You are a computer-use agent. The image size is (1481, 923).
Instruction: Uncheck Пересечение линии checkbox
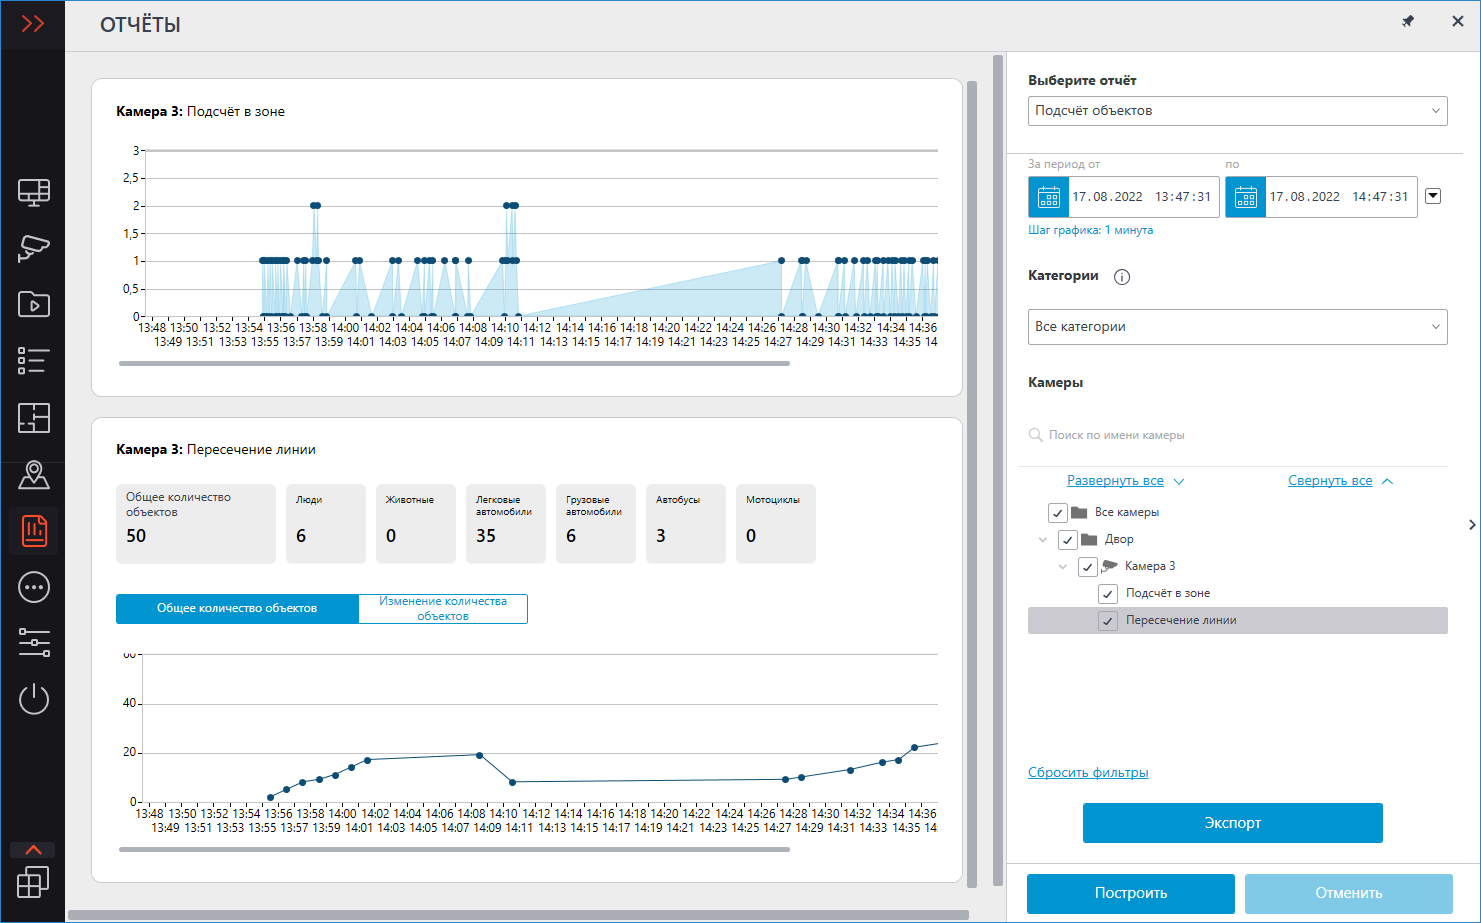1107,621
